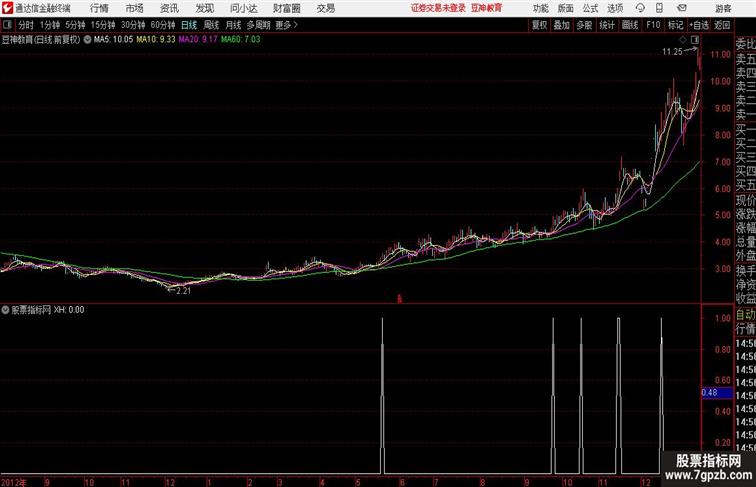This screenshot has height=487, width=756.
Task: Open the 行情 menu
Action: [99, 8]
